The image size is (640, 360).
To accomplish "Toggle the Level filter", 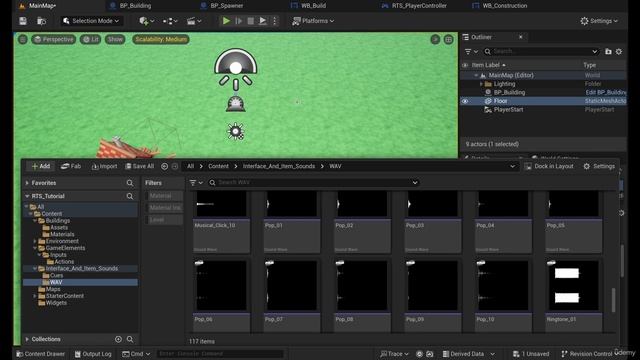I will point(164,220).
